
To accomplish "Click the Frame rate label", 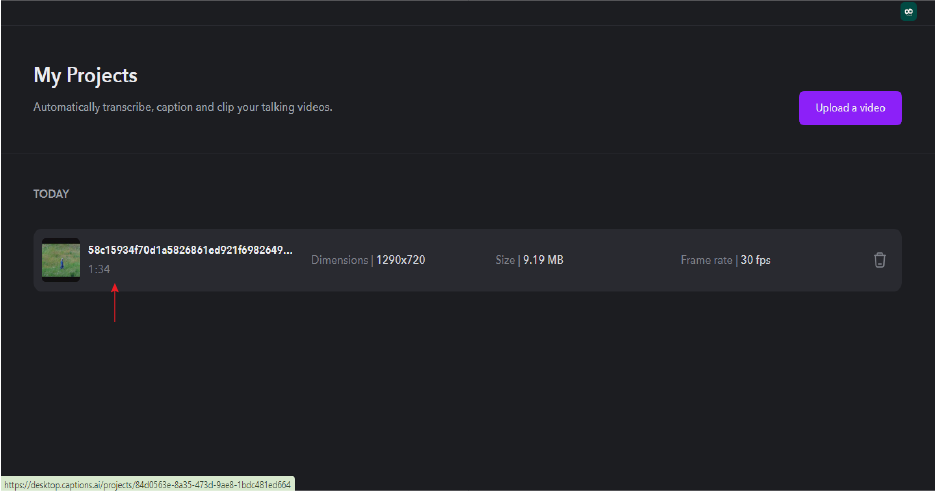I will point(707,260).
